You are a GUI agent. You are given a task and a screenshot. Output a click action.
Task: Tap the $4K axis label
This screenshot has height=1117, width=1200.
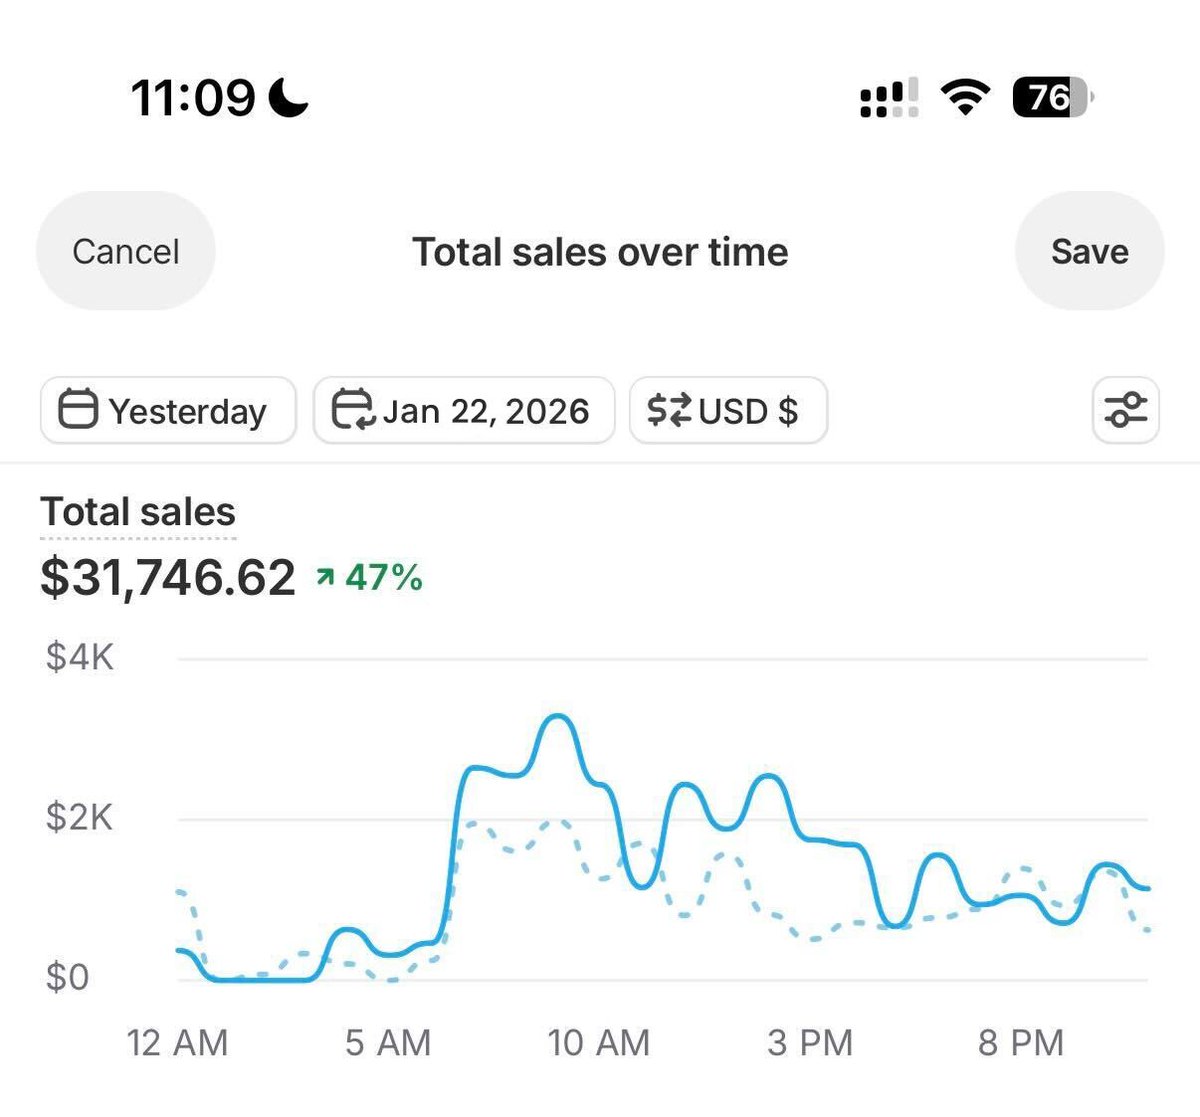pyautogui.click(x=80, y=657)
